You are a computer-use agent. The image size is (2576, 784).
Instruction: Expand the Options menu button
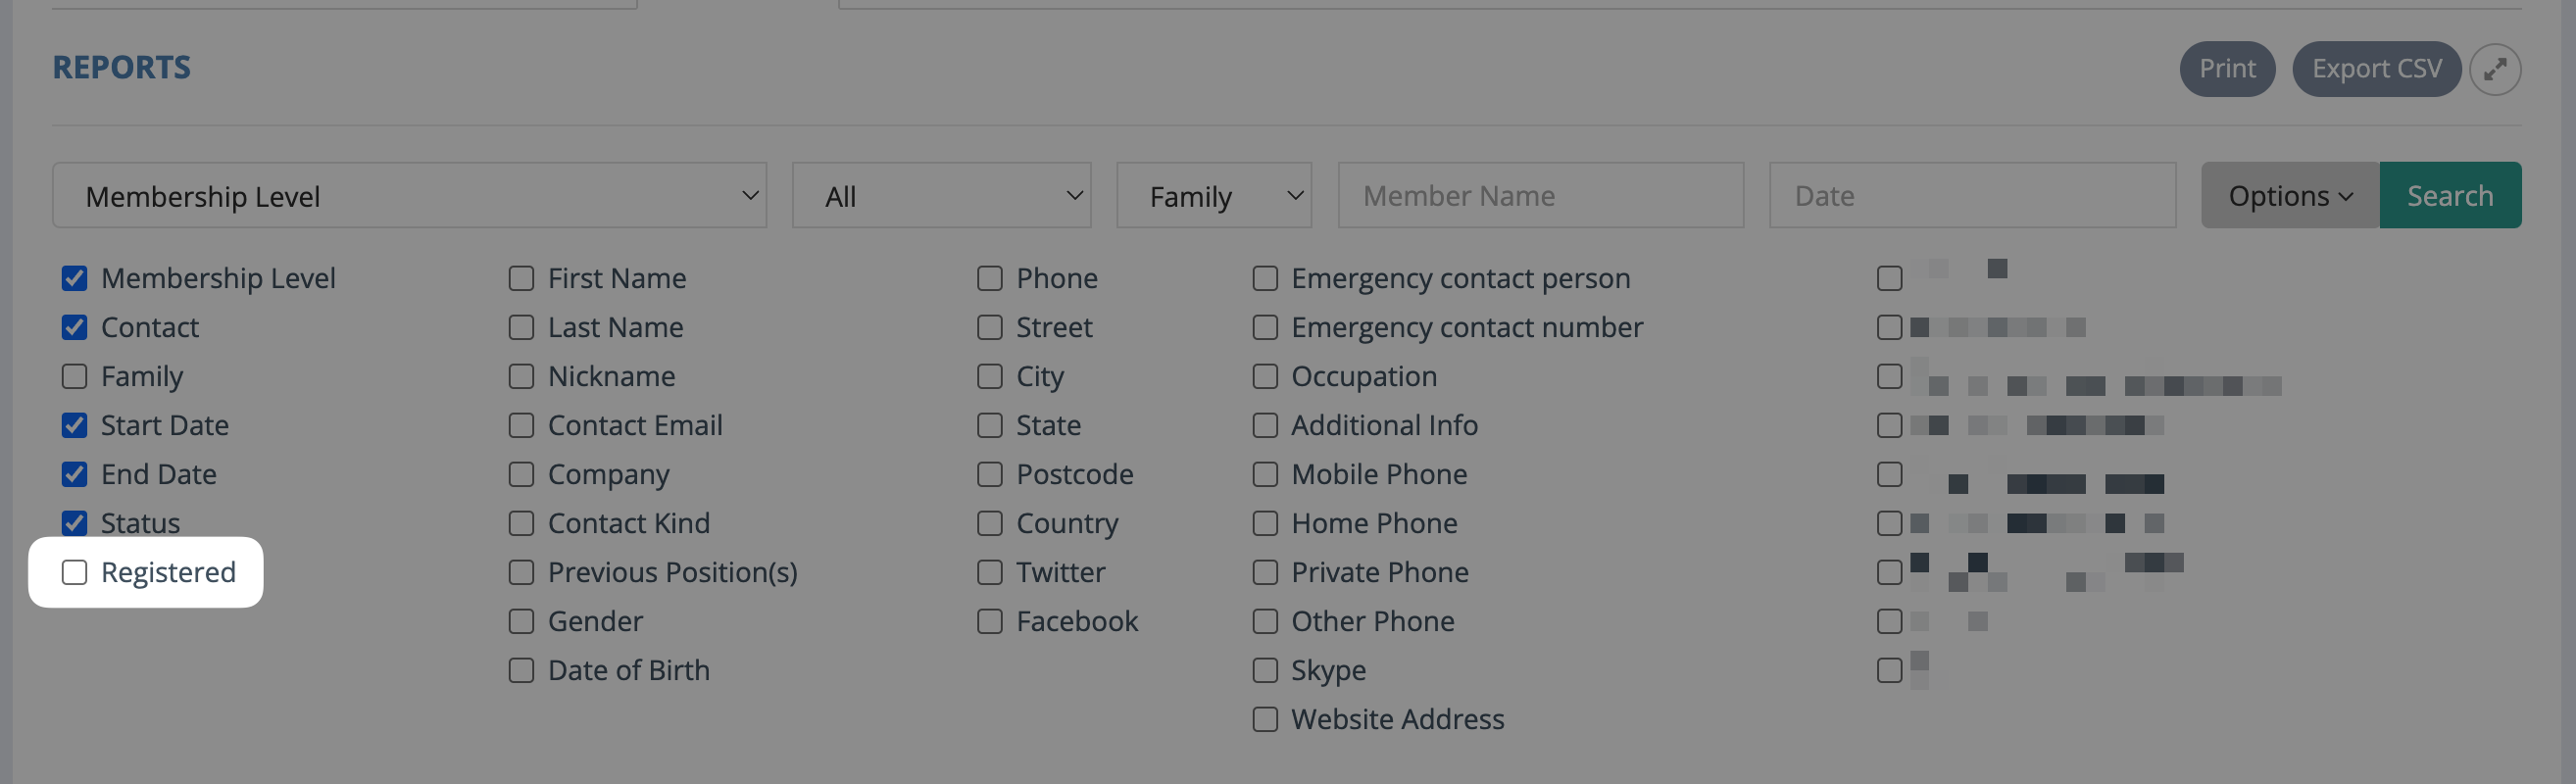click(2289, 196)
